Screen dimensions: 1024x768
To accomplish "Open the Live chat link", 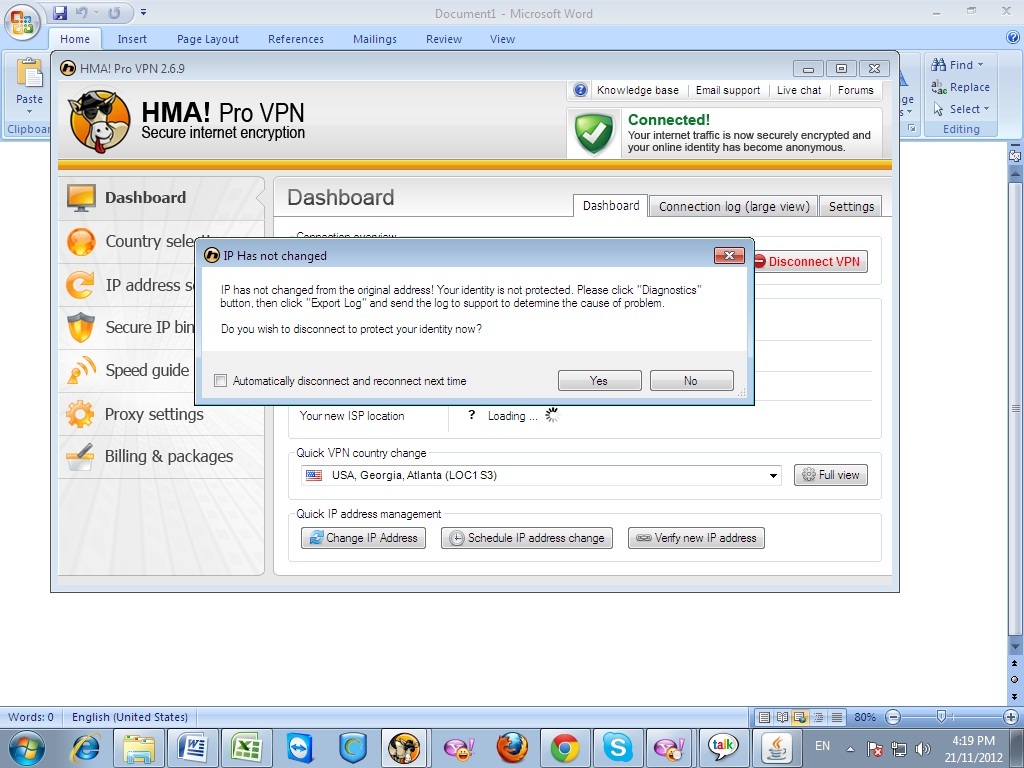I will (x=799, y=90).
